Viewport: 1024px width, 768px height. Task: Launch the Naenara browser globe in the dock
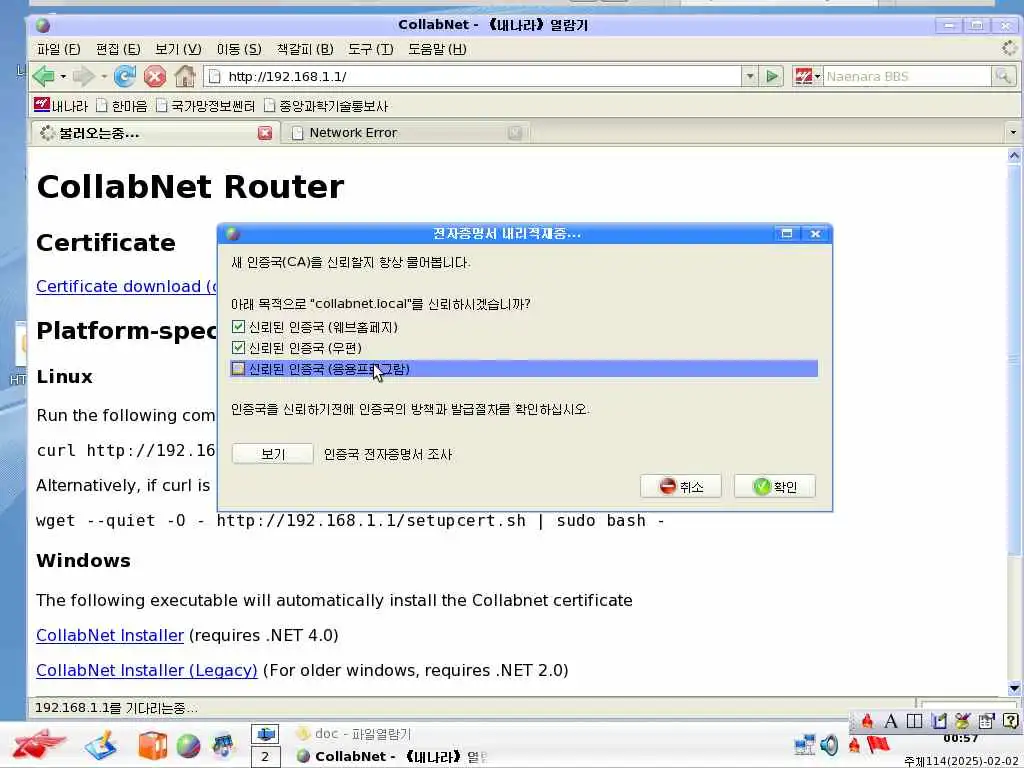point(188,746)
